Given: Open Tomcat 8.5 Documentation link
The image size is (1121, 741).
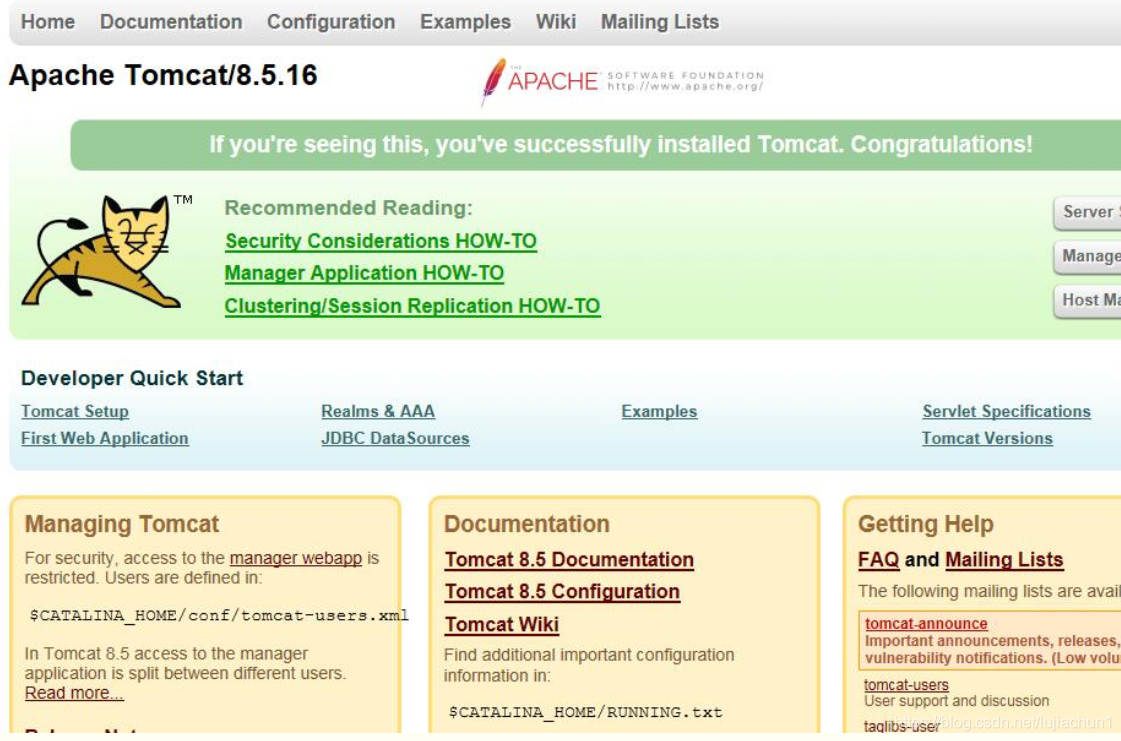Looking at the screenshot, I should click(x=569, y=560).
